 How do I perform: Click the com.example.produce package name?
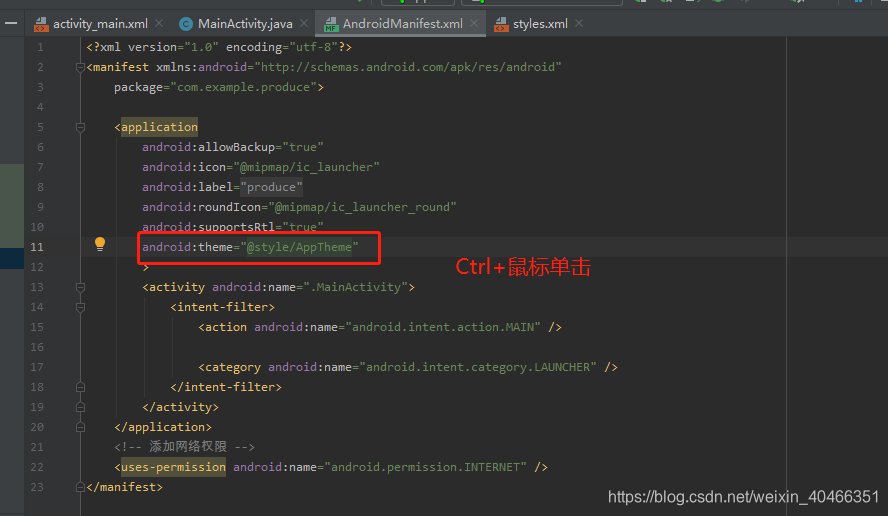coord(244,87)
